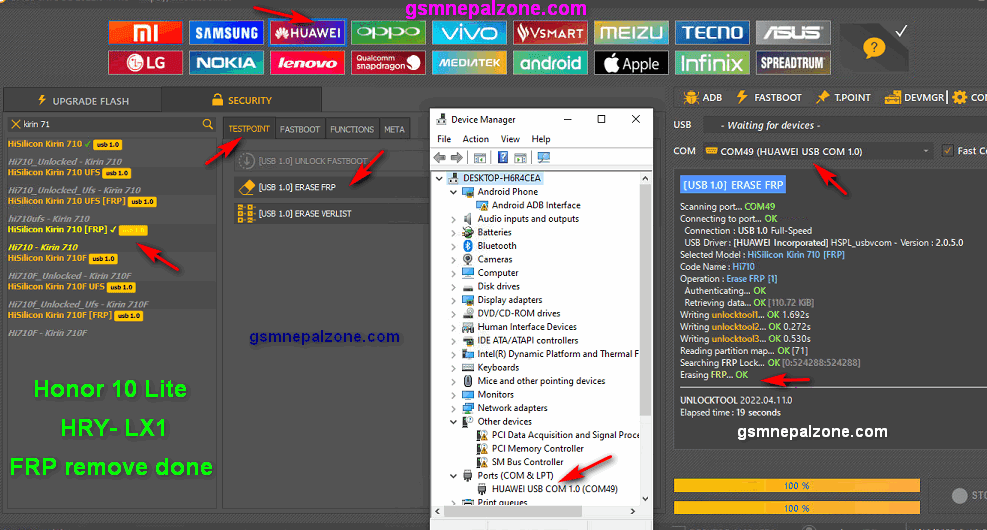Open Device Manager View menu
The height and width of the screenshot is (530, 987).
point(510,139)
